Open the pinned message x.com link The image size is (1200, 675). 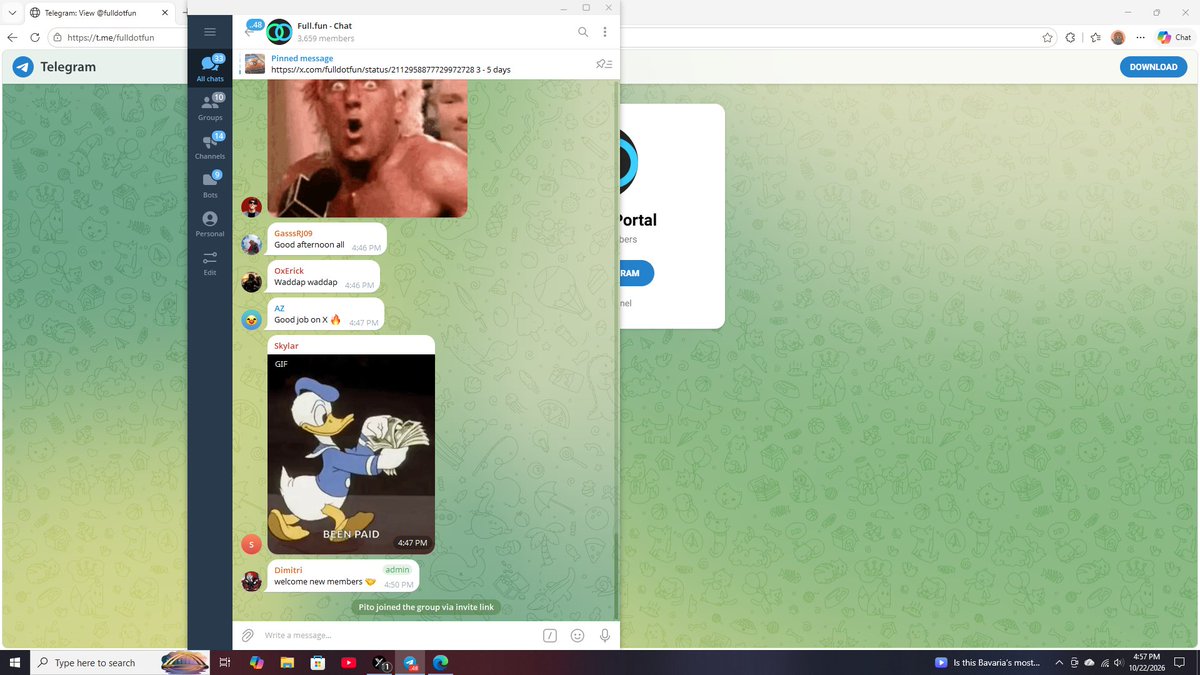(390, 70)
